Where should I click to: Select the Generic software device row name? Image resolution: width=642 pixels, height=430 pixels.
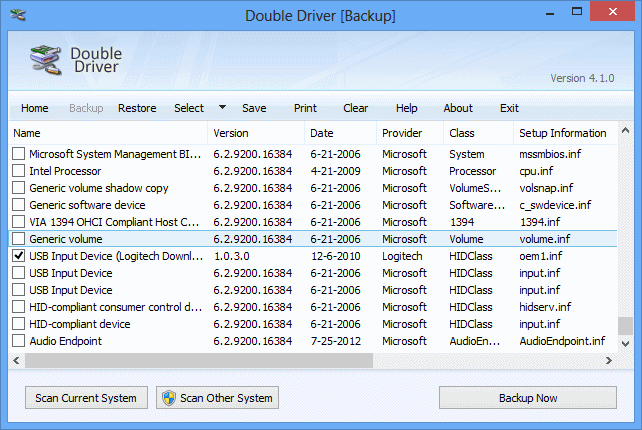pos(87,205)
